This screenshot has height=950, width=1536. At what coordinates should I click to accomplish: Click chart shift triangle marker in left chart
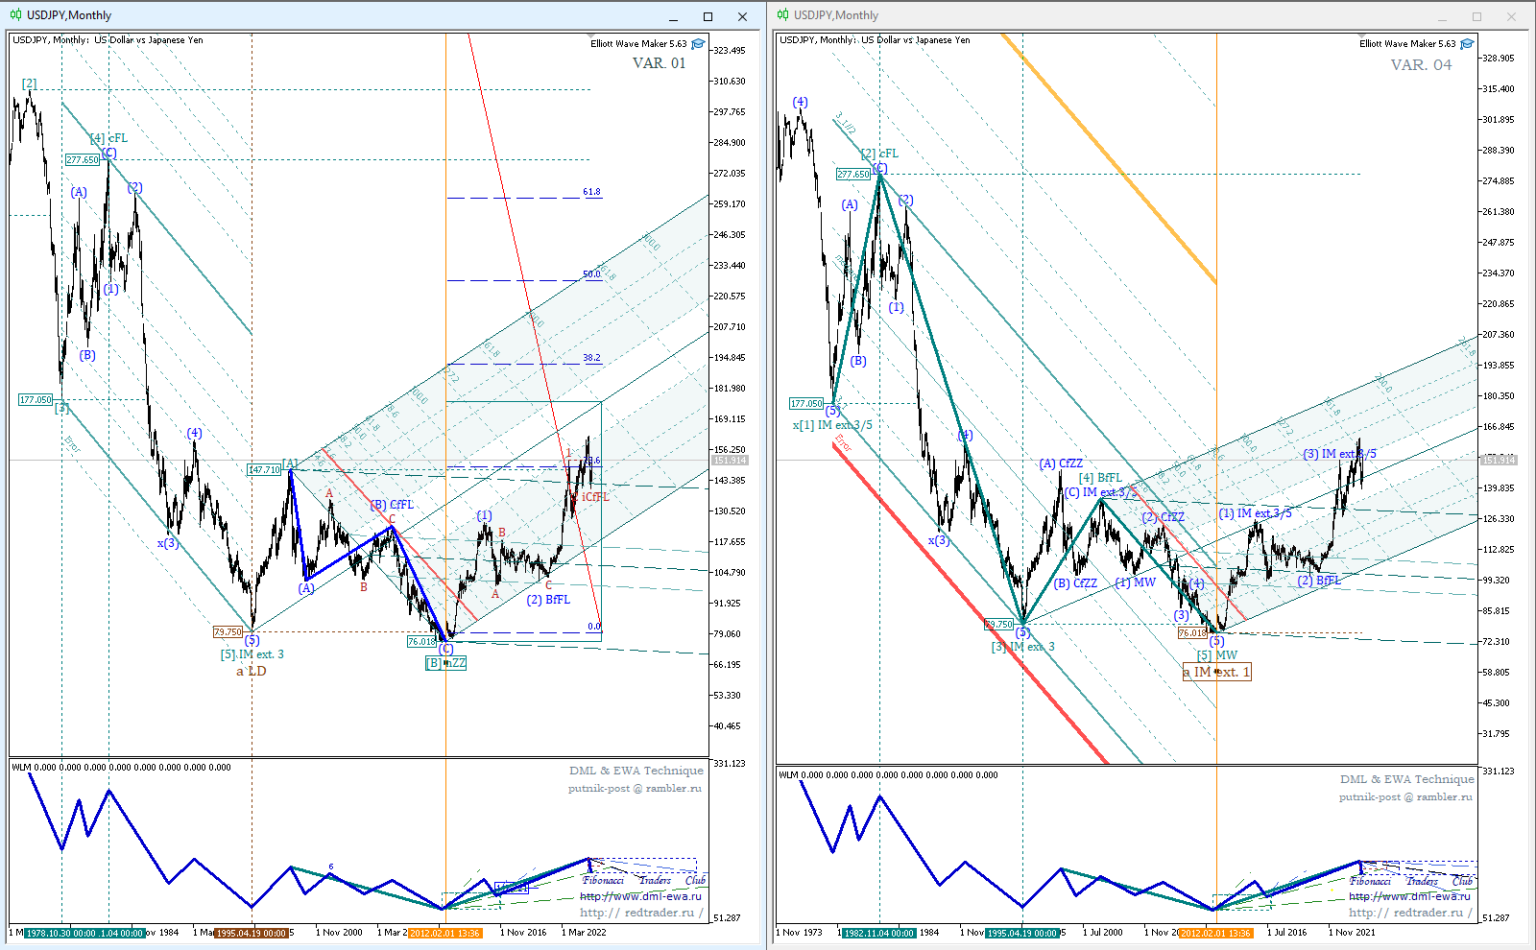click(591, 36)
